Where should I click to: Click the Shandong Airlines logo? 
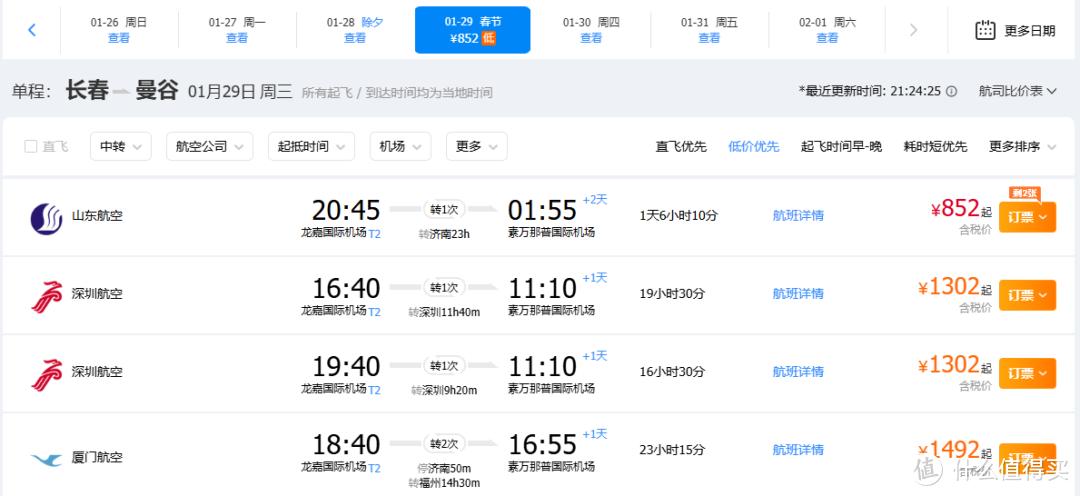(46, 216)
